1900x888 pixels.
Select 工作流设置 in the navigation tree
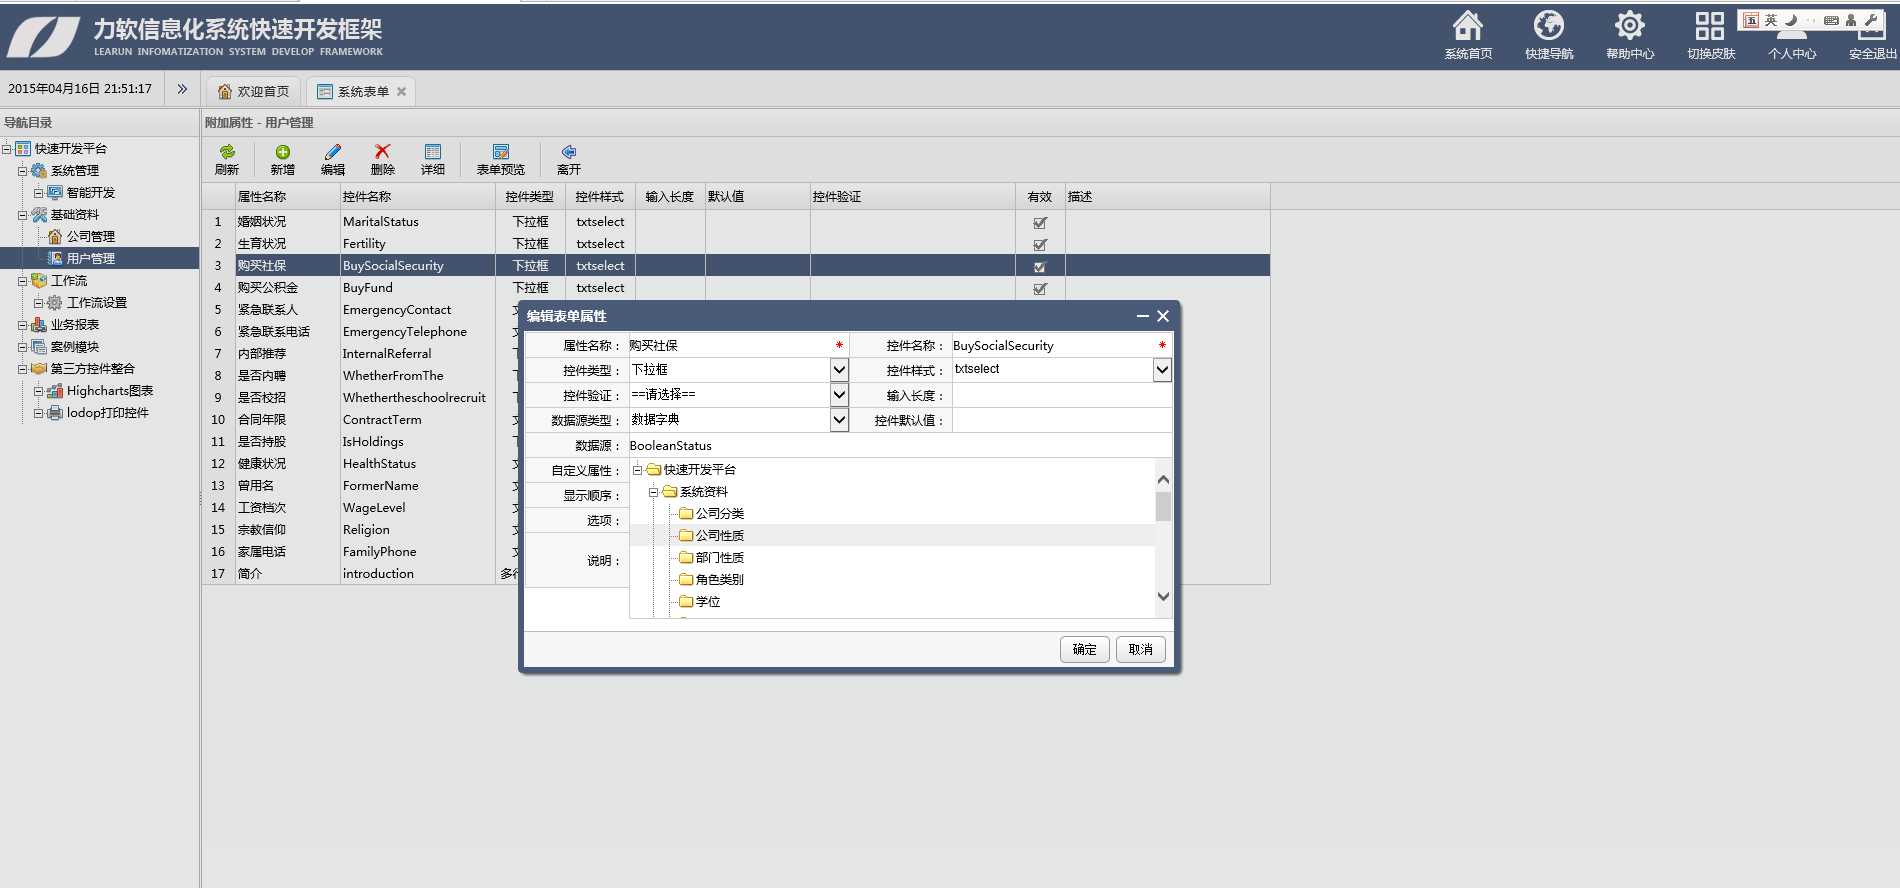96,302
